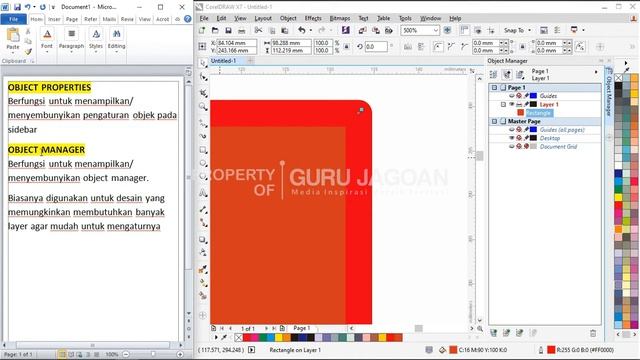Open the Layer Manager View flyout
This screenshot has height=360, width=640.
(520, 74)
